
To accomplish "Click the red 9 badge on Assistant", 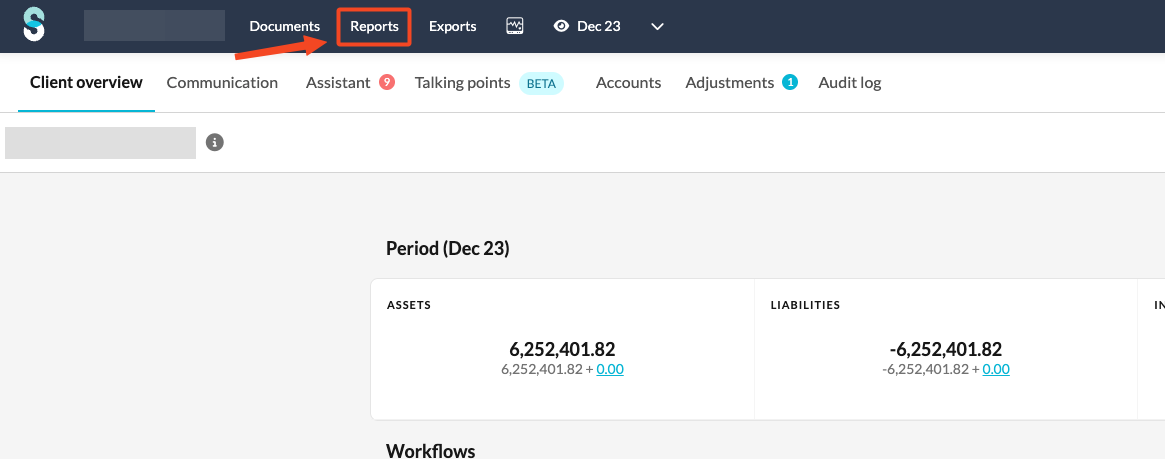I will coord(386,82).
